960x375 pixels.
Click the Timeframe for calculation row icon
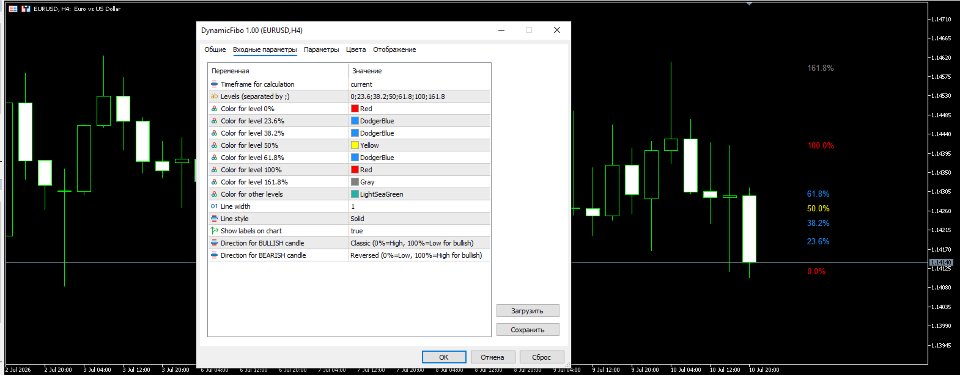(x=214, y=84)
